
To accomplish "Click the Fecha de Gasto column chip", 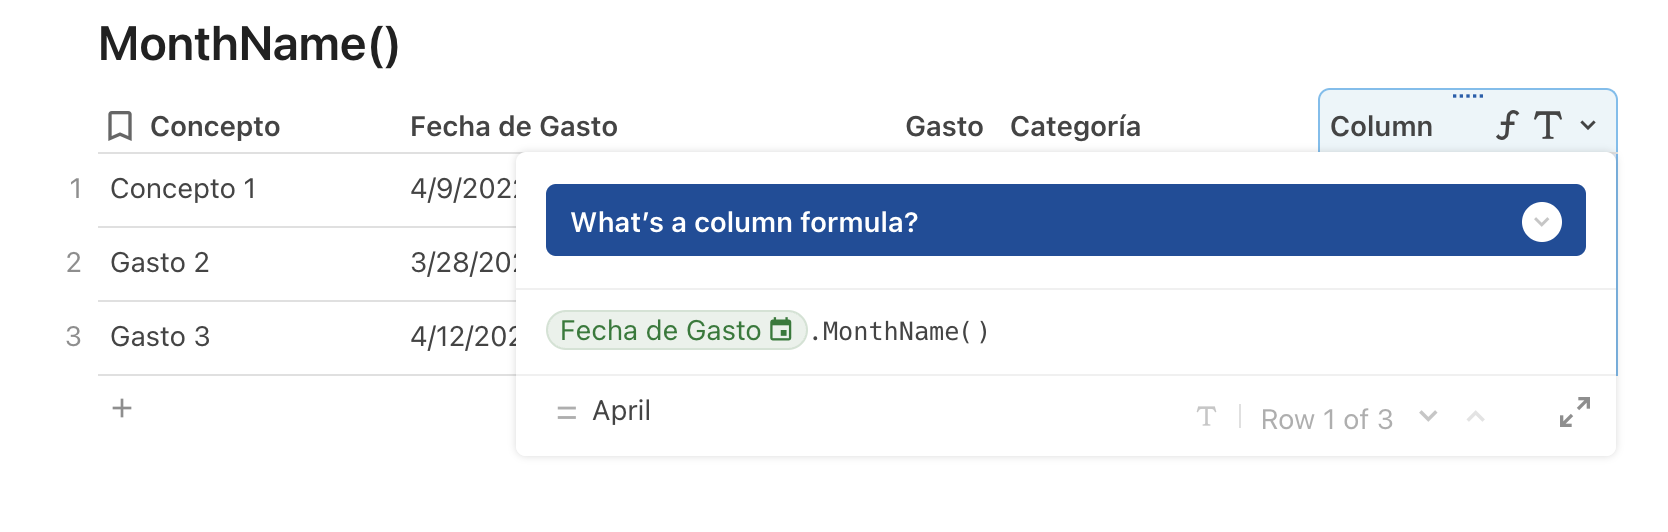I will 660,331.
